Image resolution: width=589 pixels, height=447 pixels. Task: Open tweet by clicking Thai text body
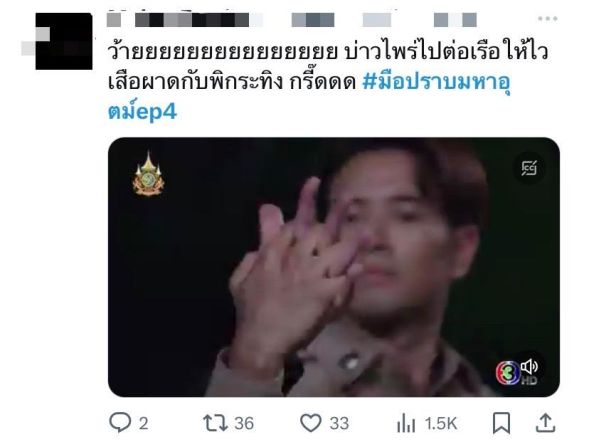pos(327,66)
